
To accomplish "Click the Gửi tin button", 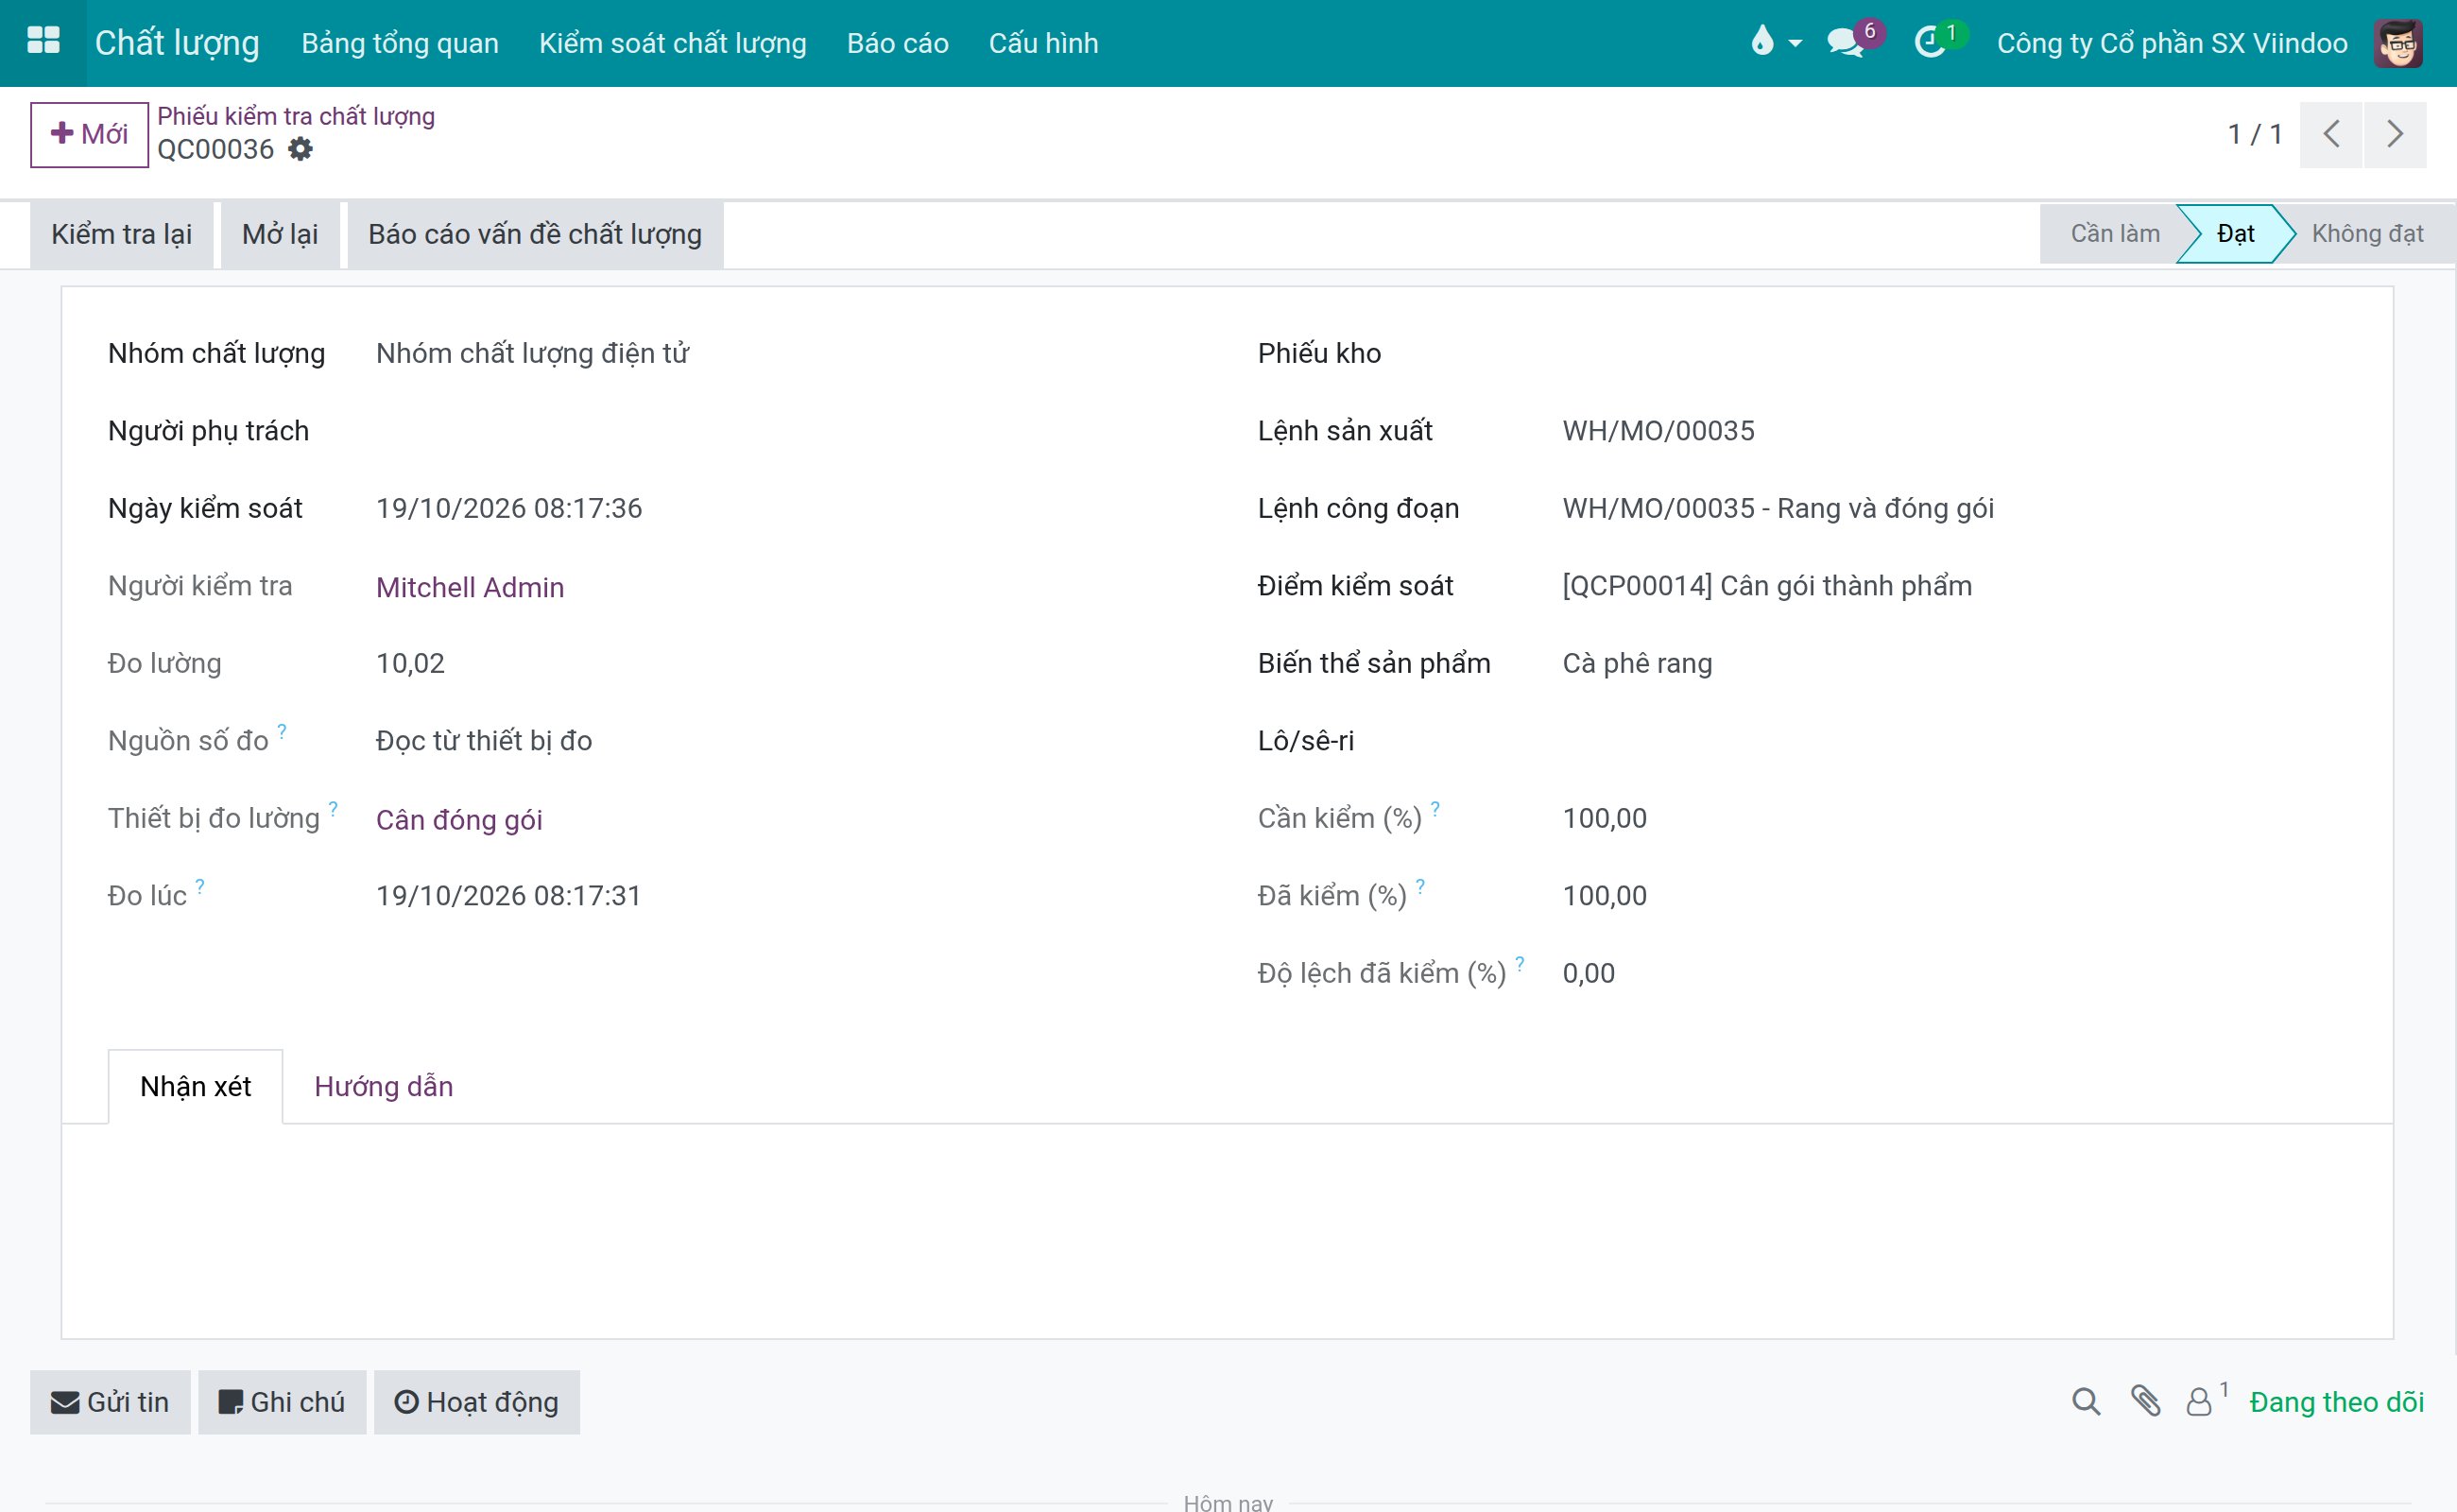I will pos(110,1402).
